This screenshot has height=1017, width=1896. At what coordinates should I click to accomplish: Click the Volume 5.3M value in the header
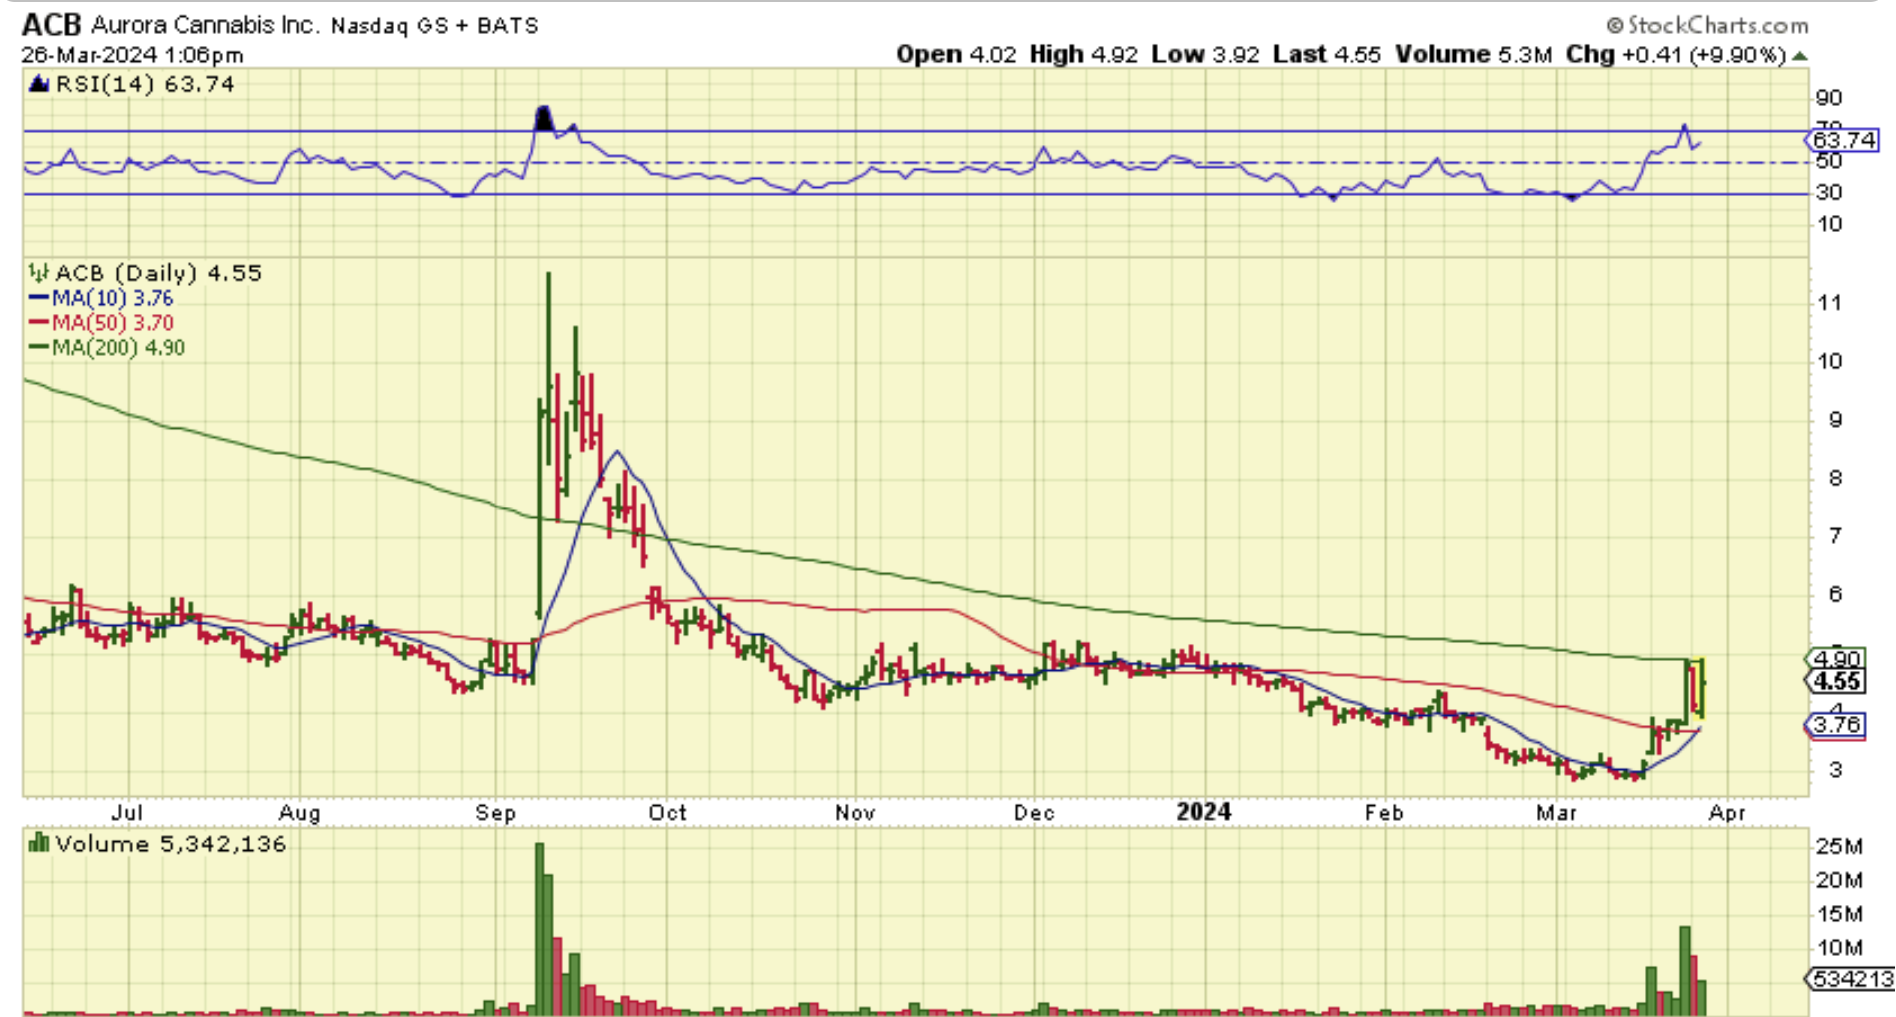[x=1474, y=54]
